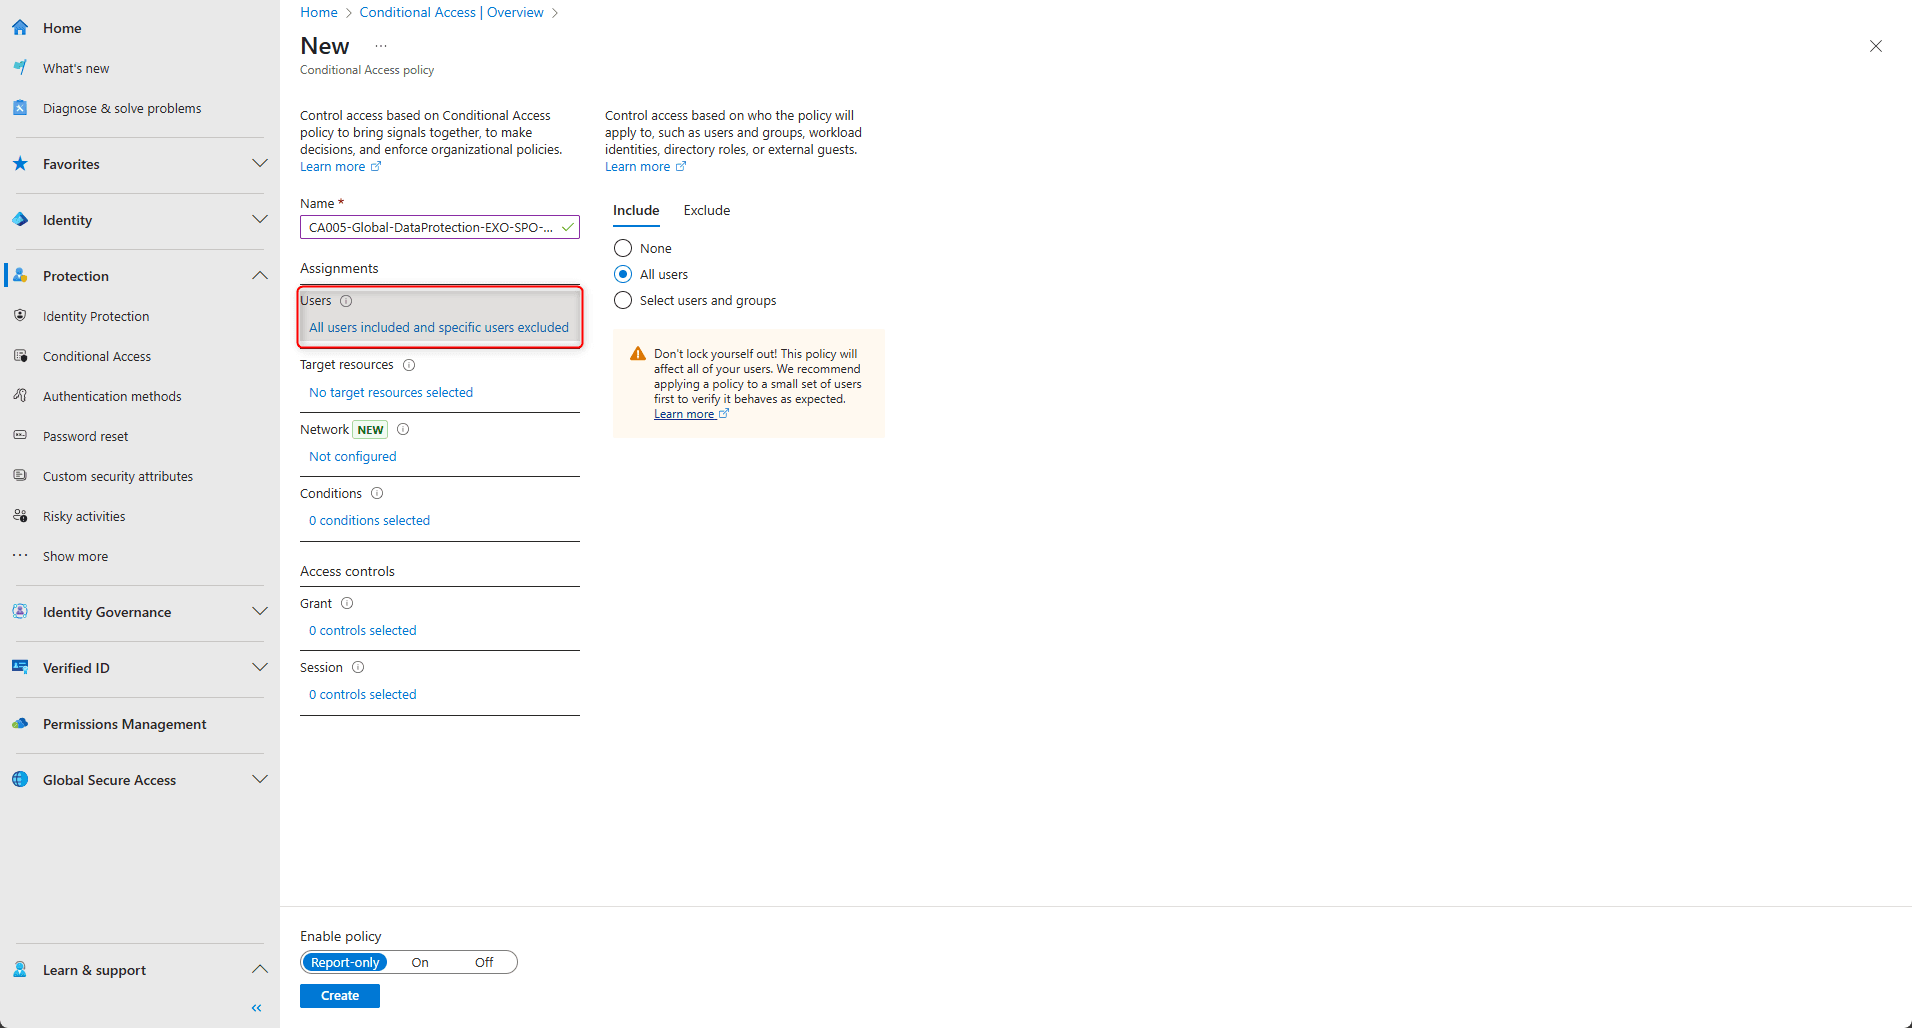This screenshot has height=1028, width=1912.
Task: Click the Learn & support person icon
Action: click(20, 970)
